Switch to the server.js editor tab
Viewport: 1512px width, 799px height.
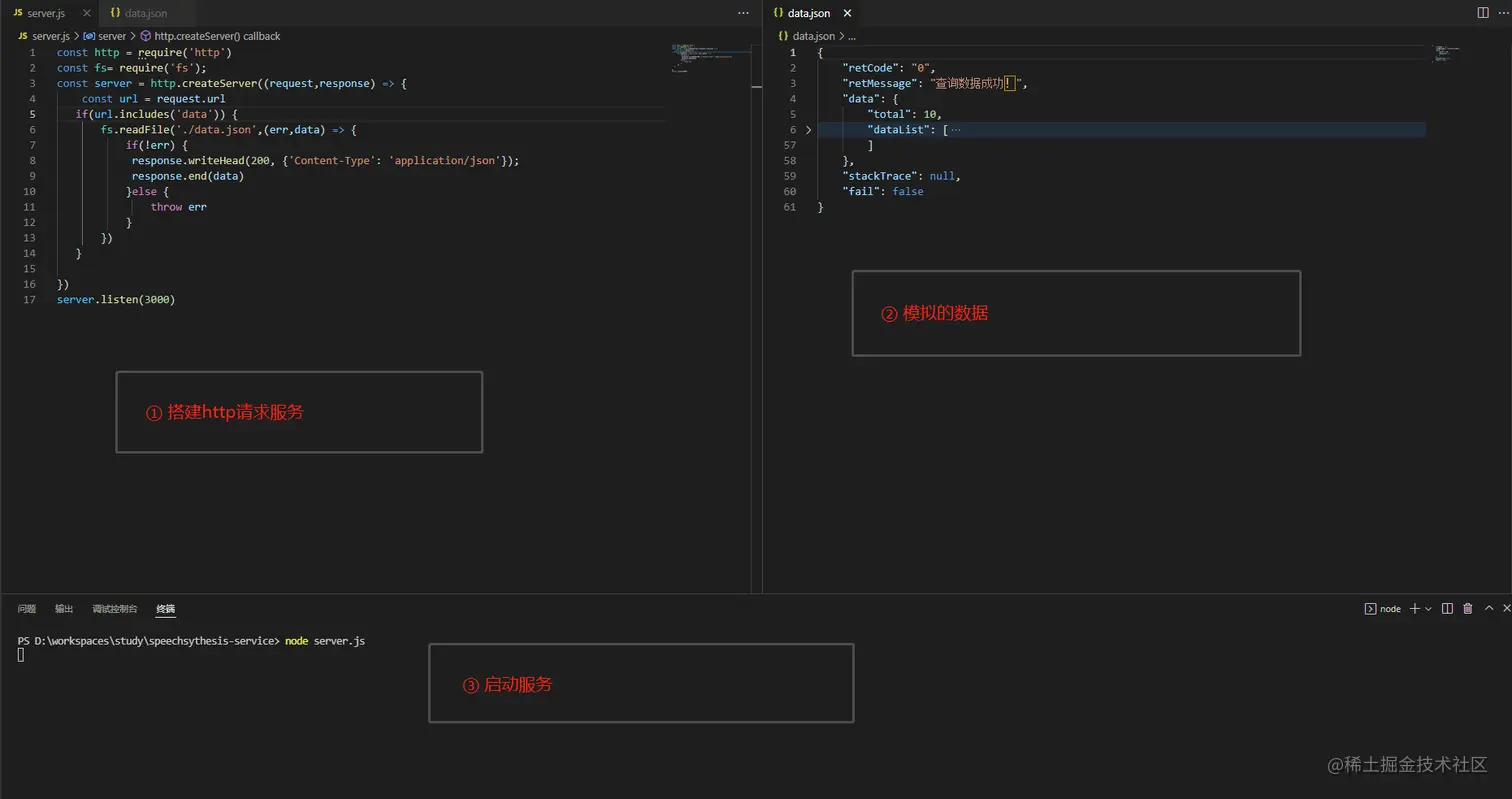coord(46,13)
